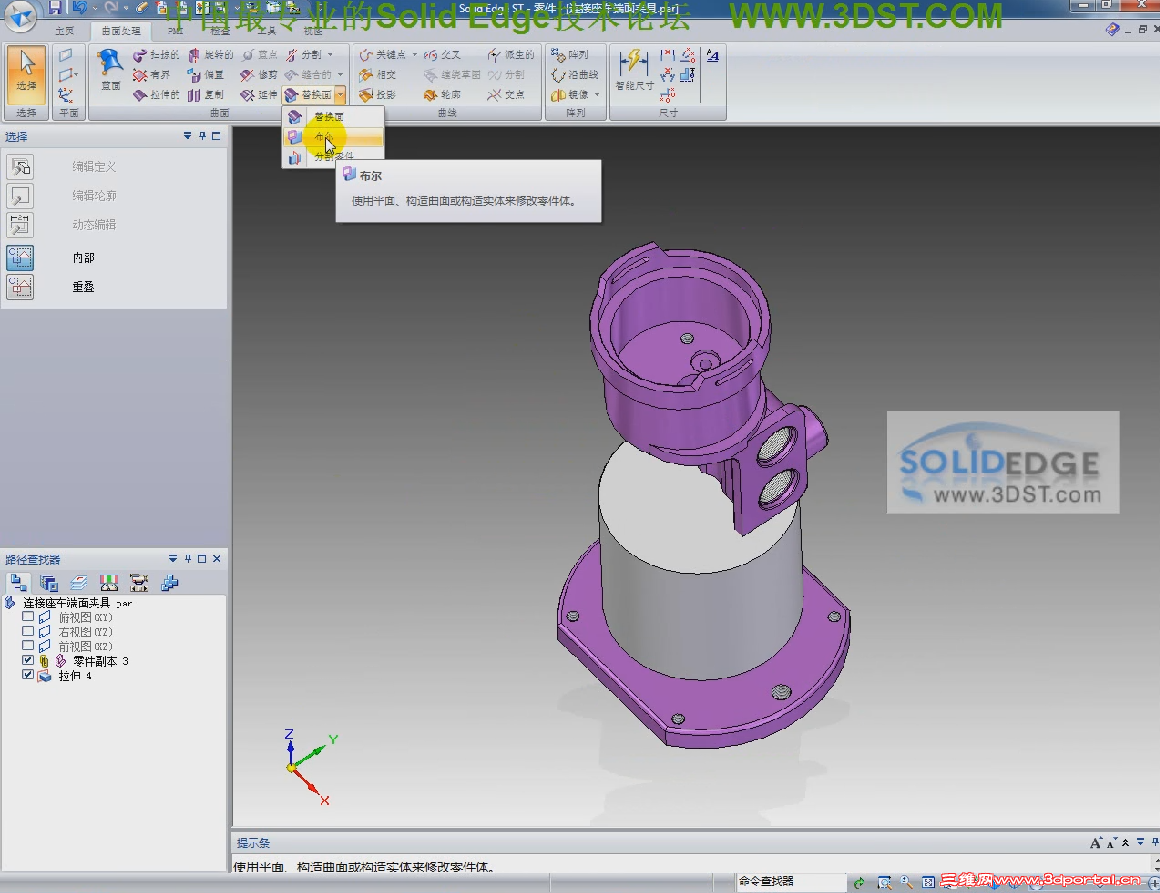Viewport: 1160px width, 893px height.
Task: Choose the 扫掠的 swept surface command
Action: 155,55
